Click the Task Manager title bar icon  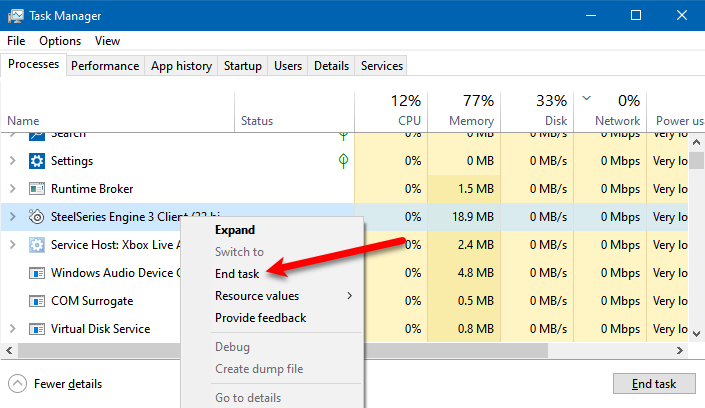[x=16, y=16]
